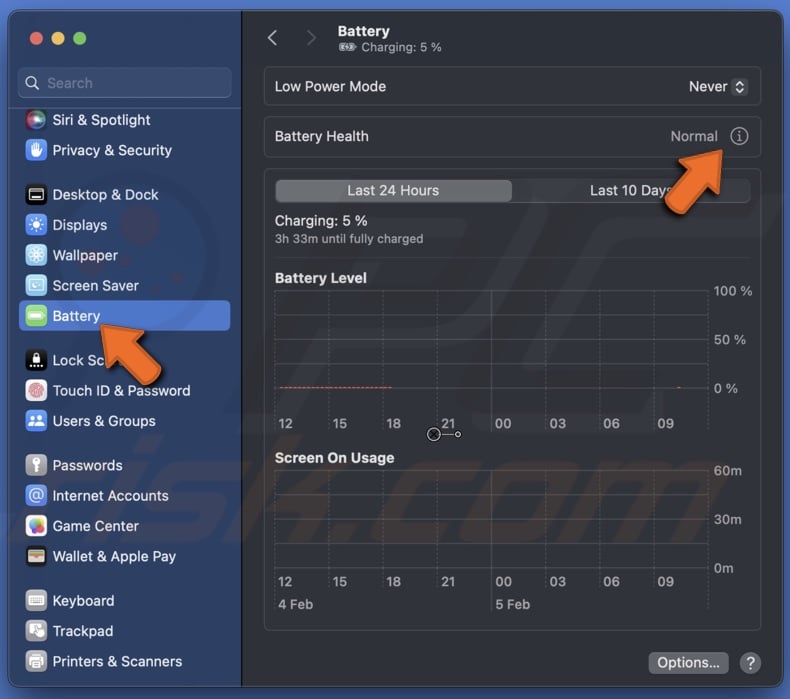Select Siri & Spotlight label in sidebar
The height and width of the screenshot is (699, 790).
coord(101,120)
